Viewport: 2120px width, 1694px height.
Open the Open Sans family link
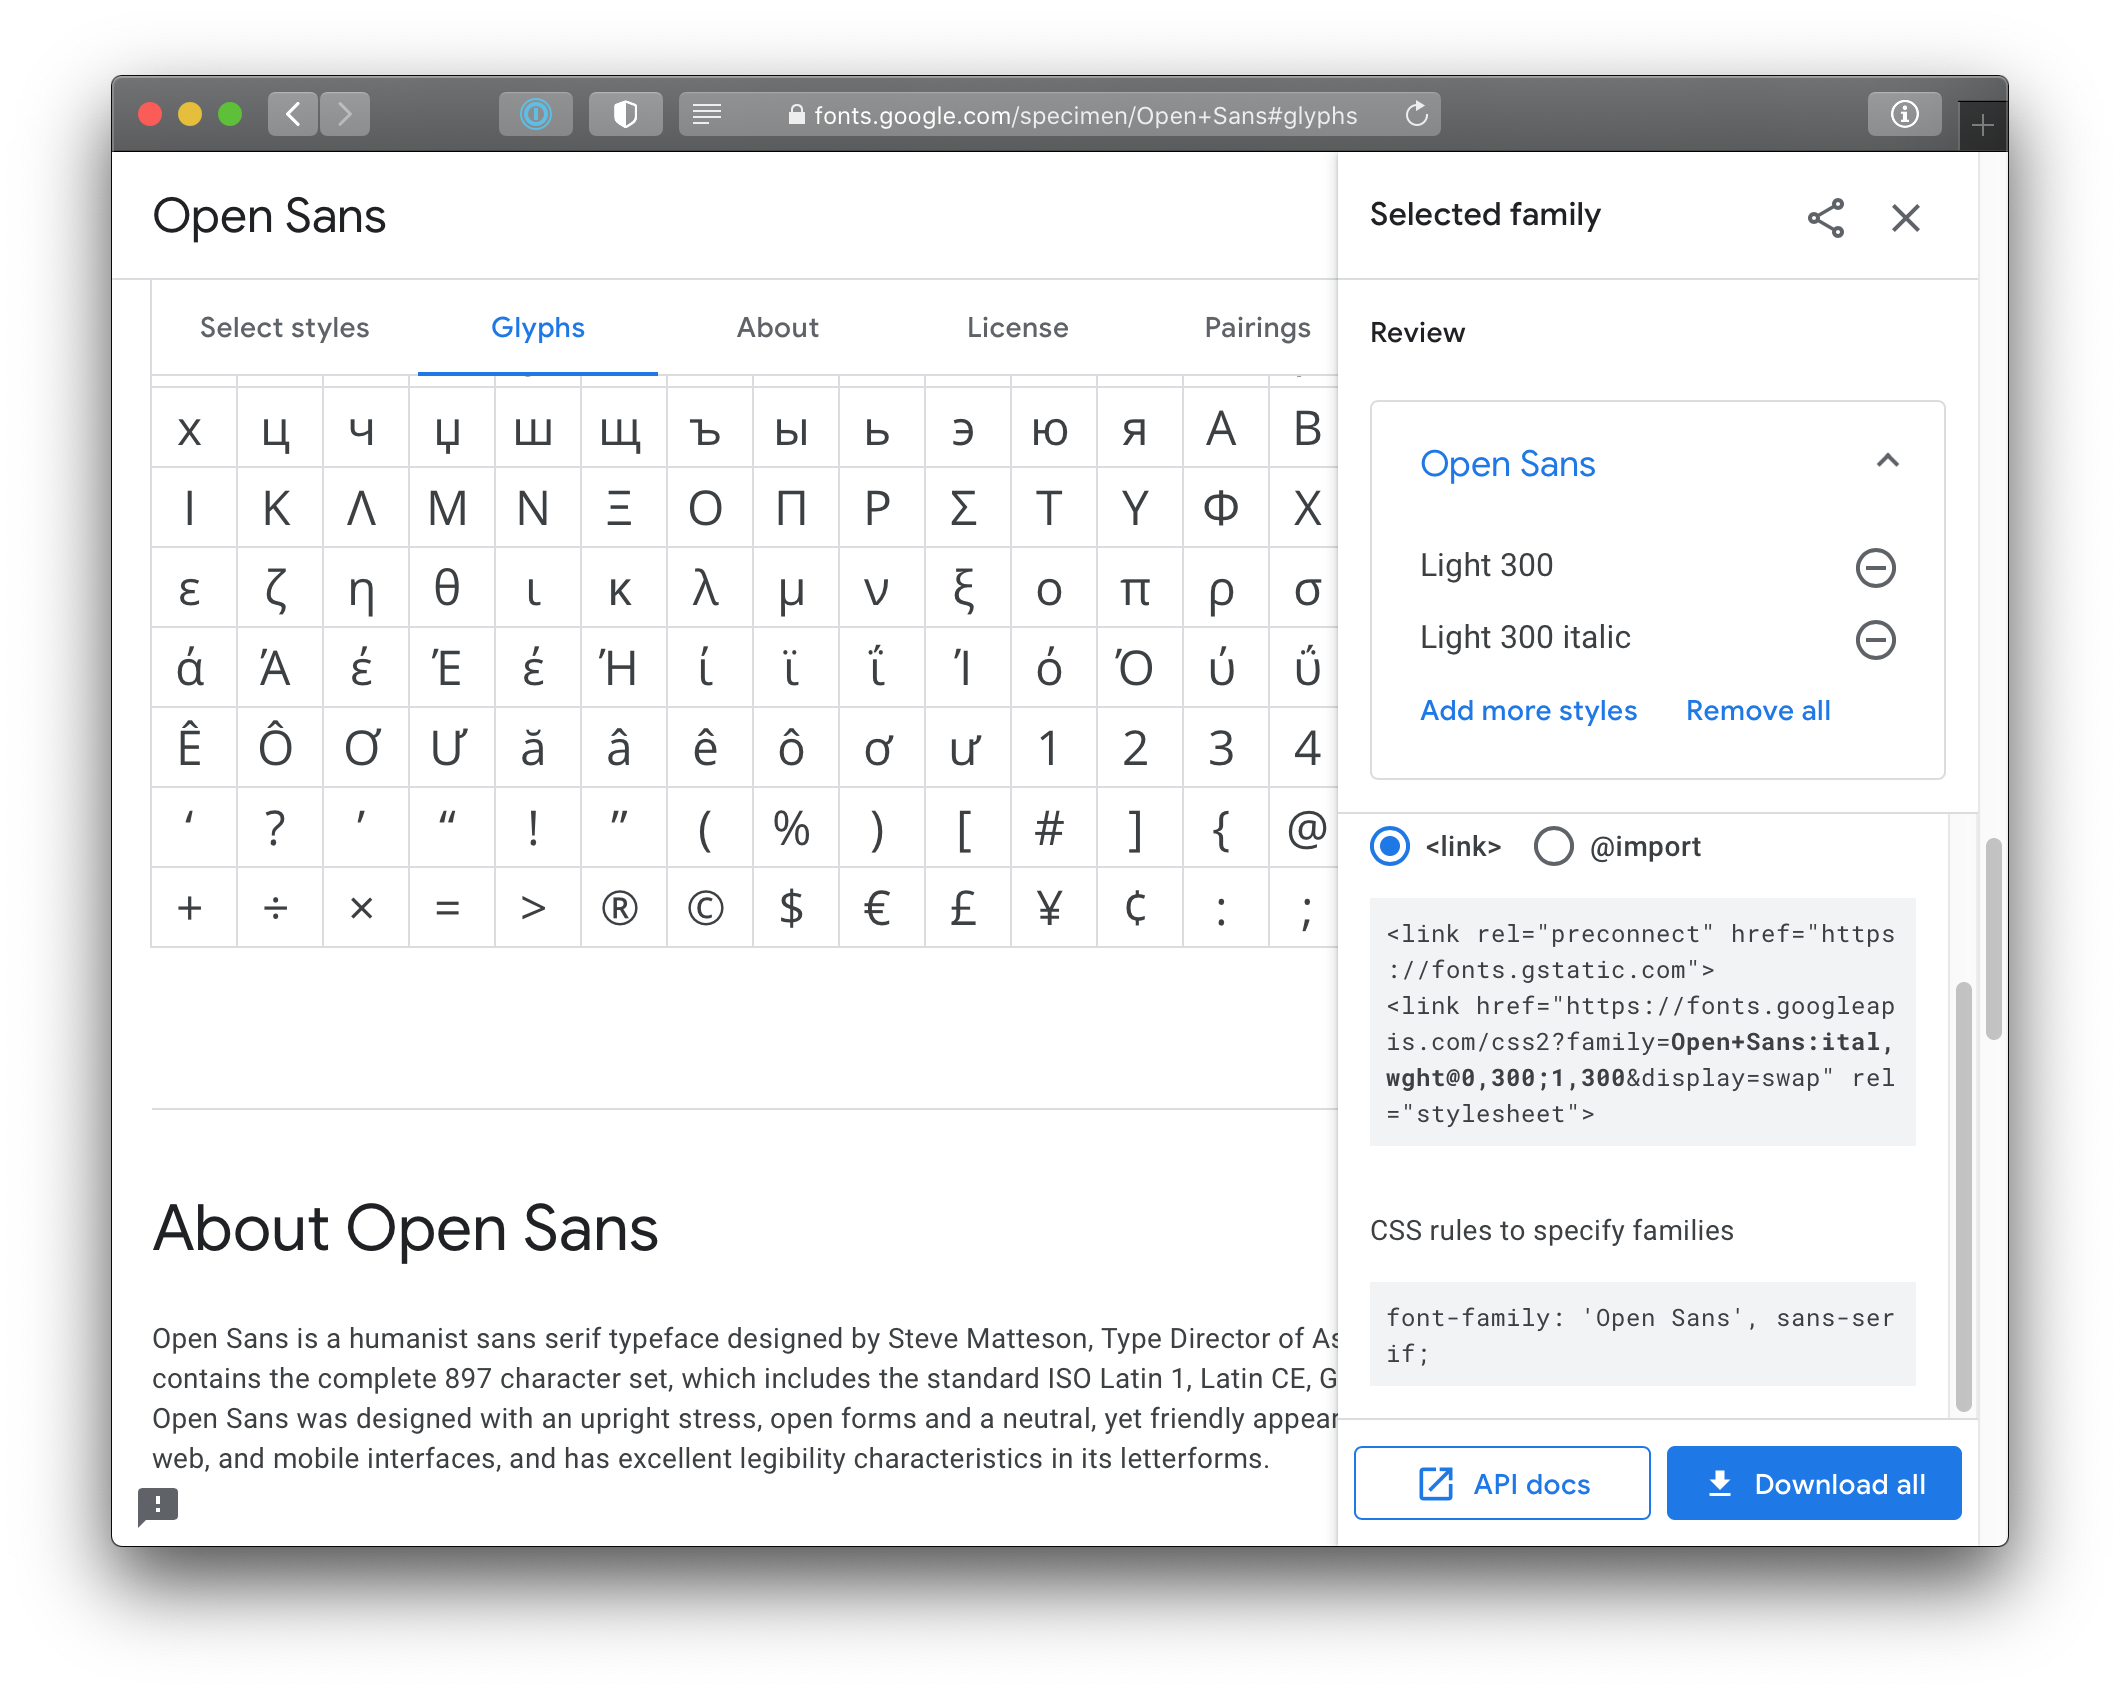[1507, 464]
